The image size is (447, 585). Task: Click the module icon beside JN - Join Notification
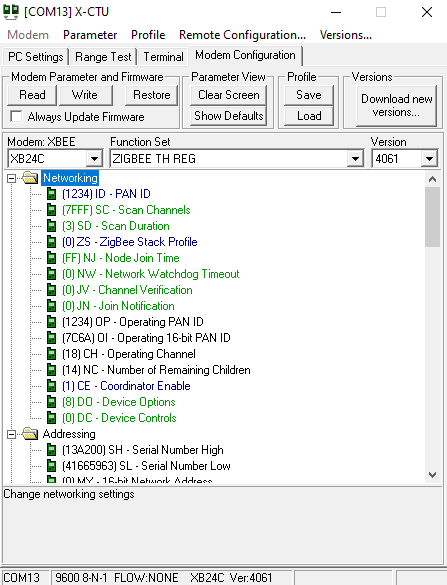pyautogui.click(x=51, y=306)
